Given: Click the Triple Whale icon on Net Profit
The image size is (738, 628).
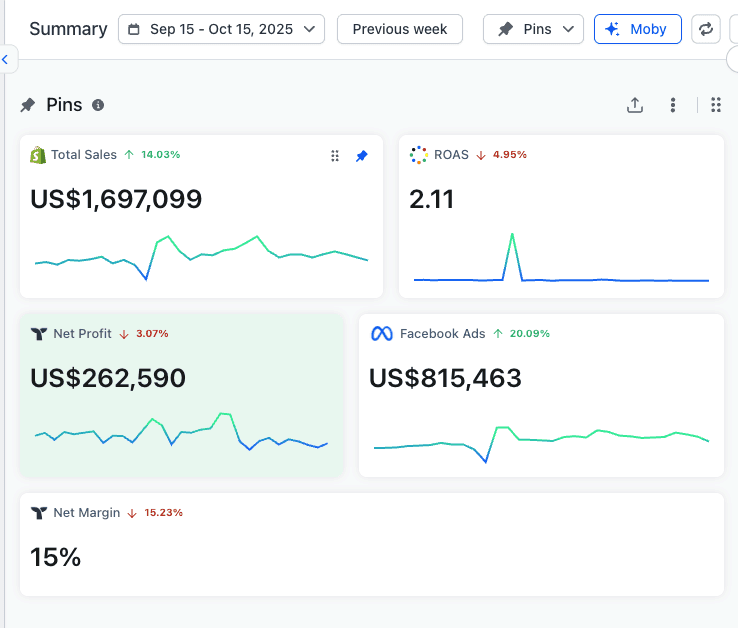Looking at the screenshot, I should [x=39, y=334].
